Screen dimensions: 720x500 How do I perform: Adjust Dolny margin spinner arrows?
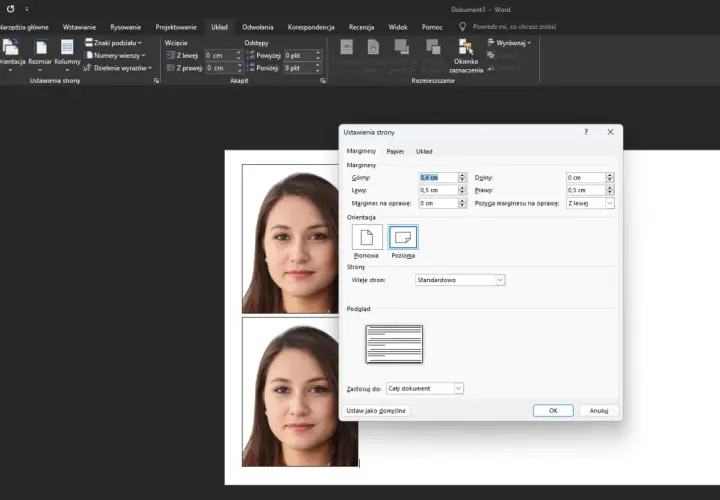610,177
